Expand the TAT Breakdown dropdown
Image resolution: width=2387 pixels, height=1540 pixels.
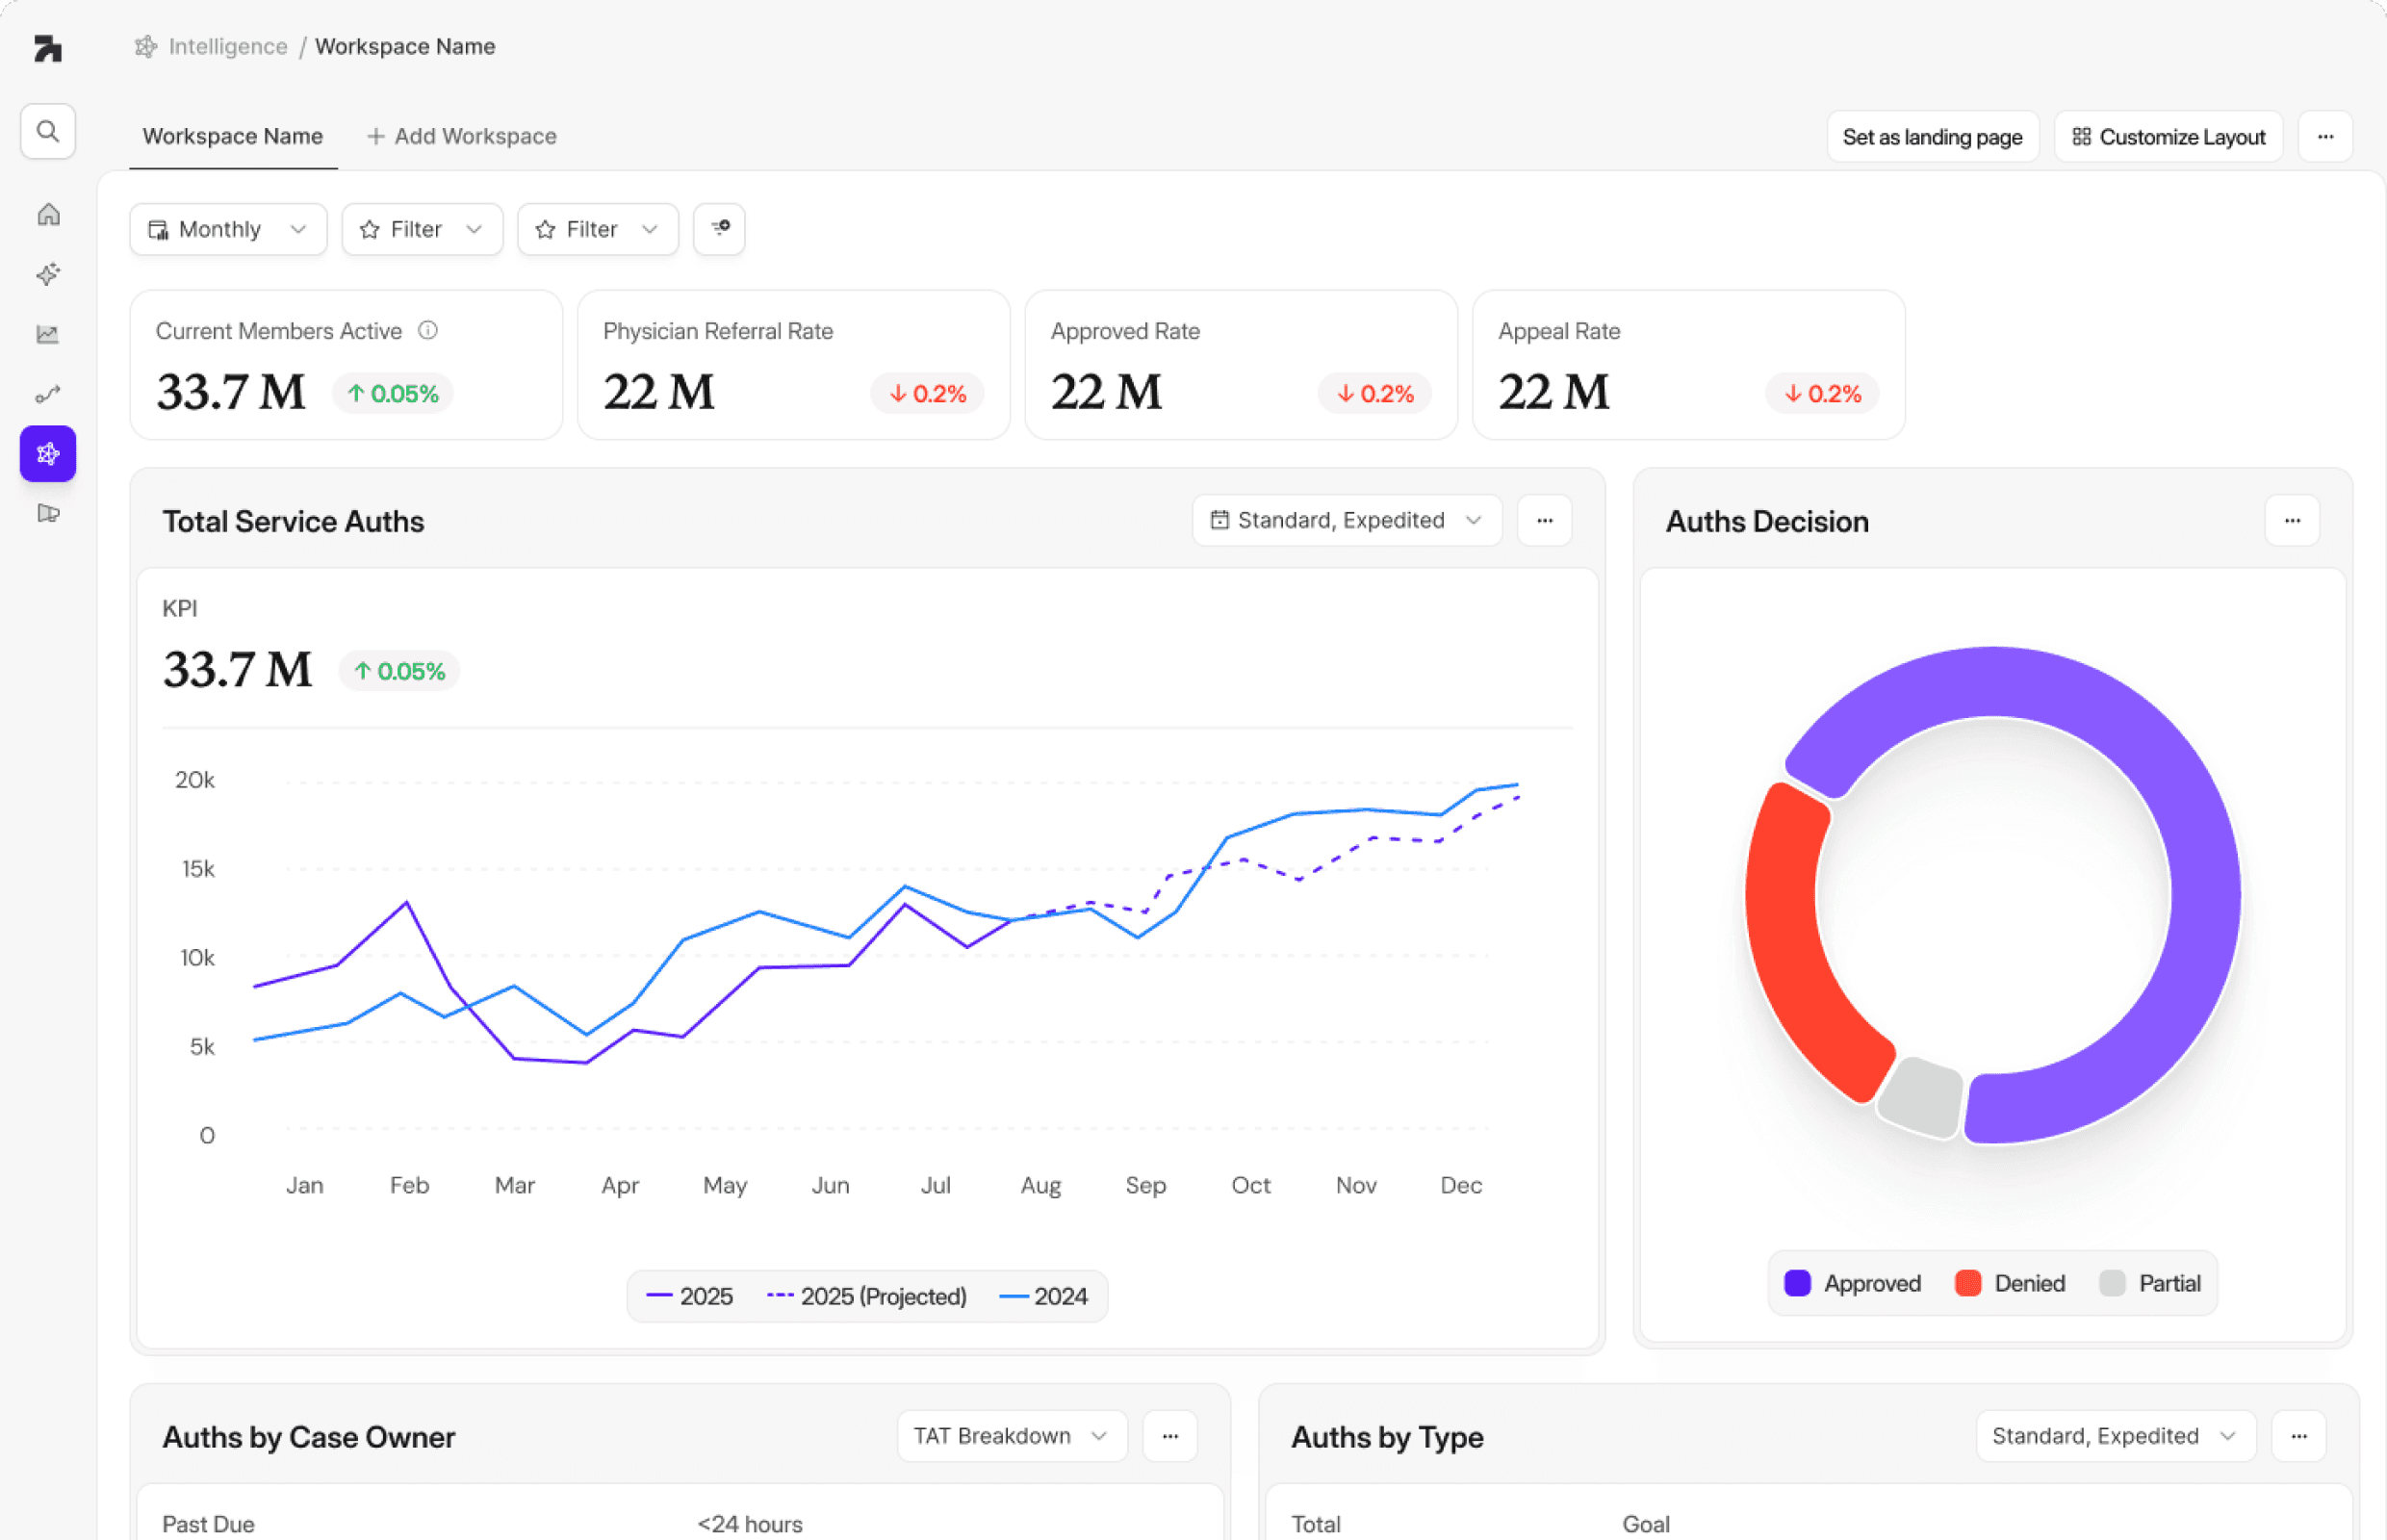pos(1011,1436)
